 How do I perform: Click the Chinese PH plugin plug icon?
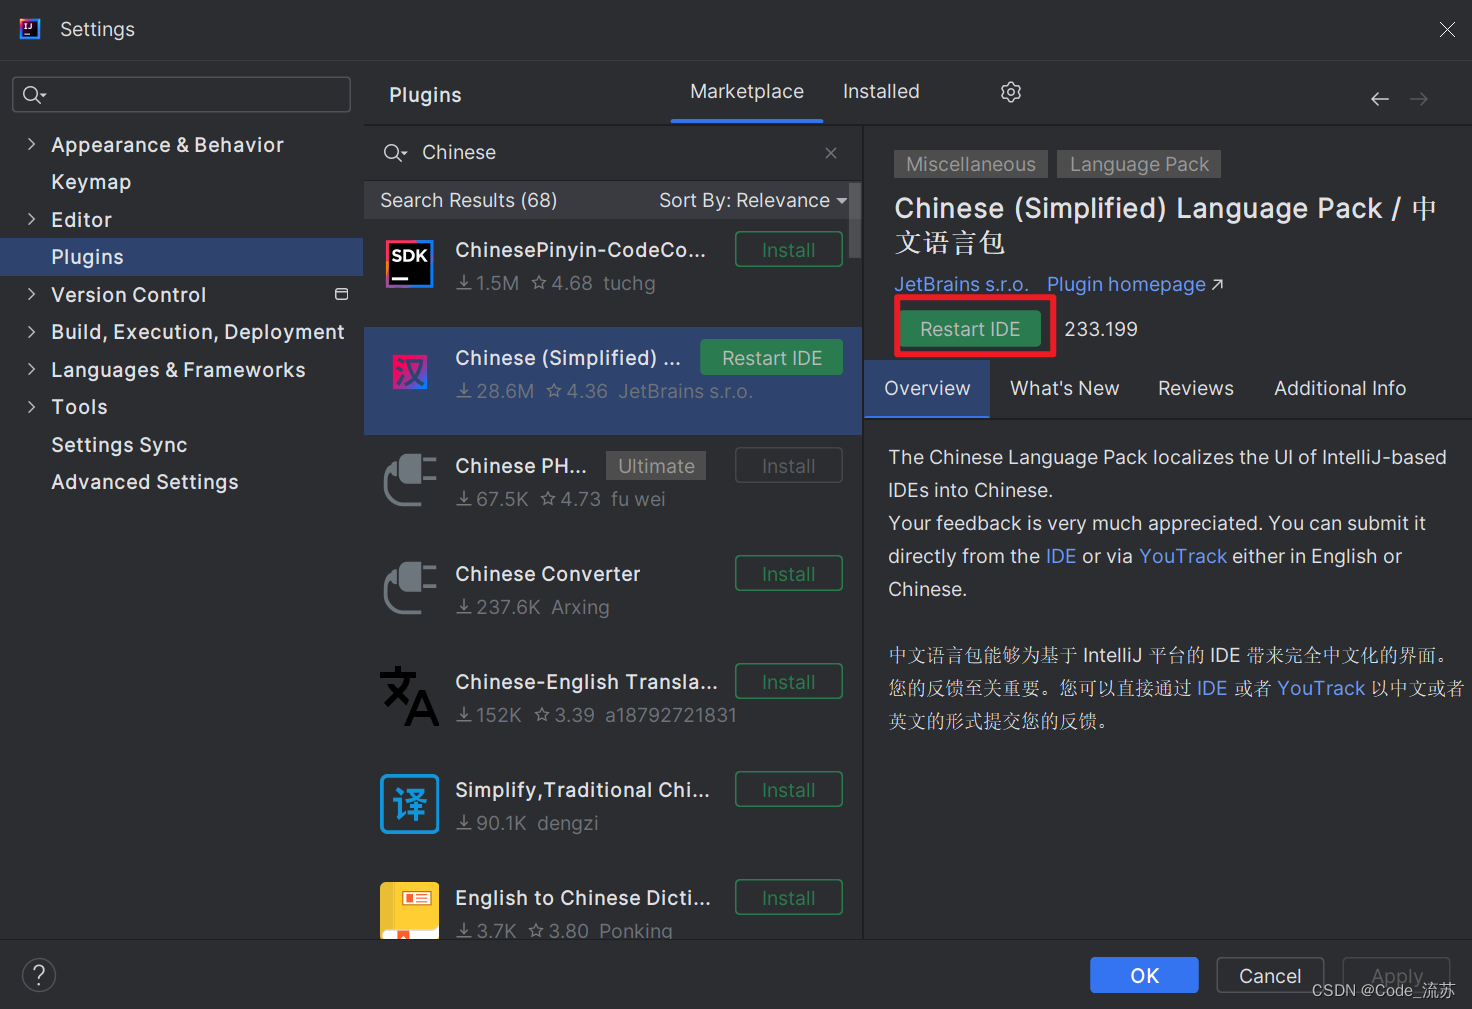click(x=410, y=480)
